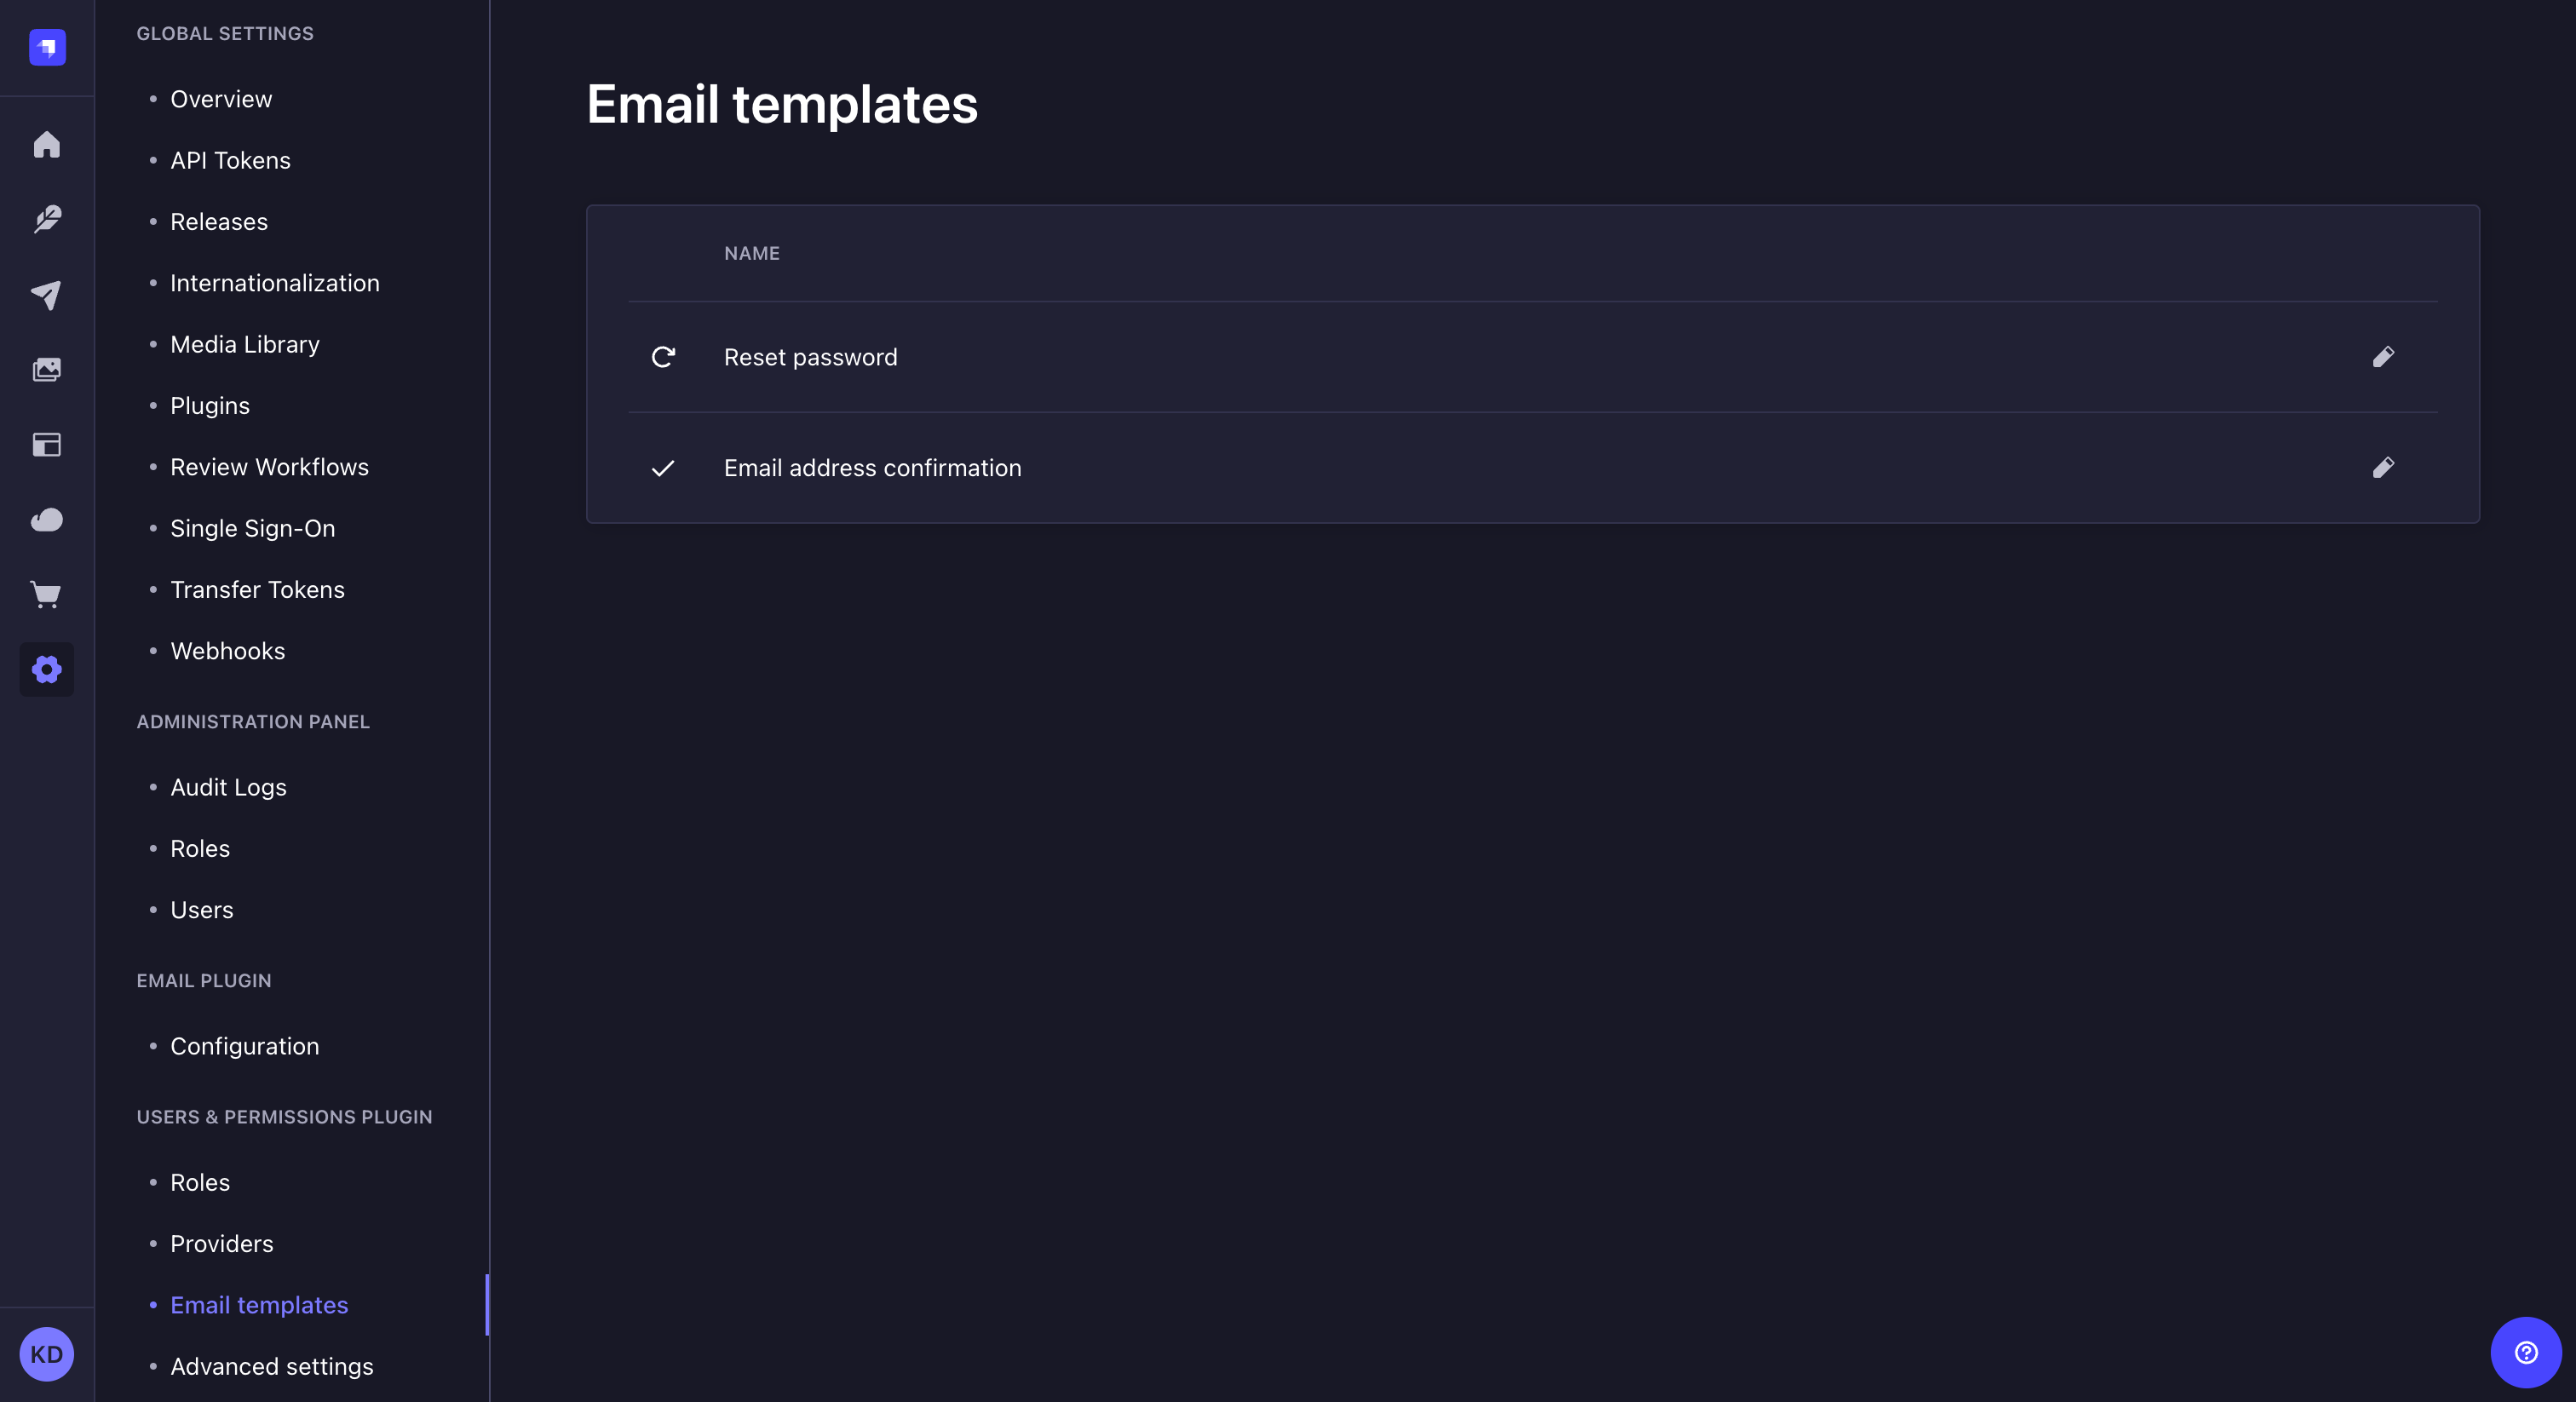
Task: Open the Settings gear icon
Action: pyautogui.click(x=46, y=670)
